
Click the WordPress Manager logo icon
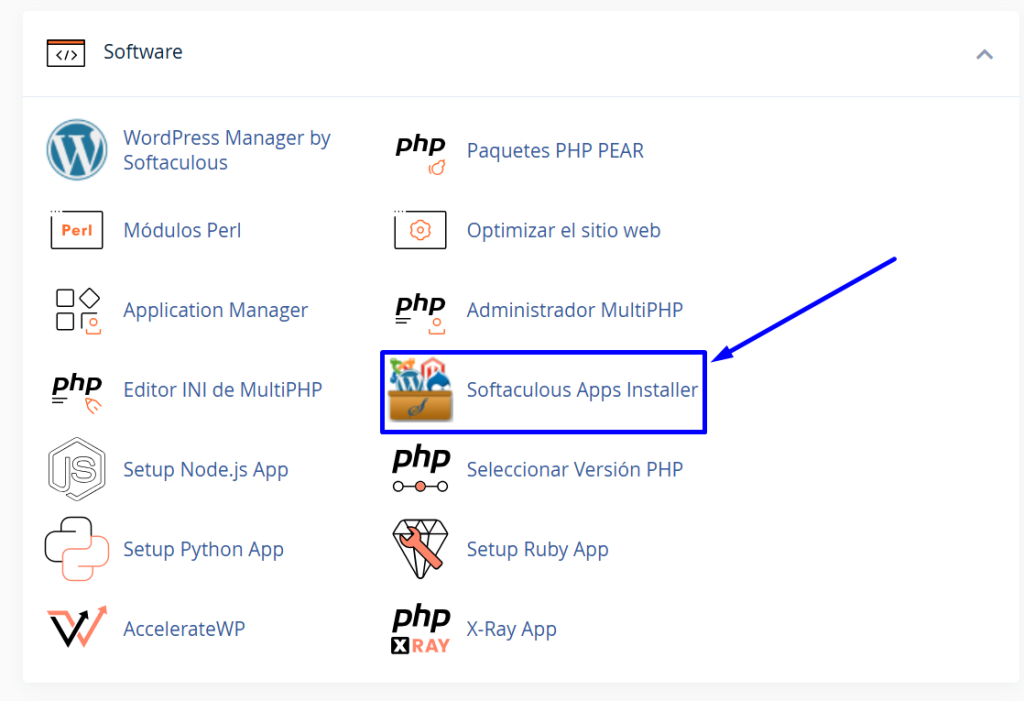[x=76, y=150]
